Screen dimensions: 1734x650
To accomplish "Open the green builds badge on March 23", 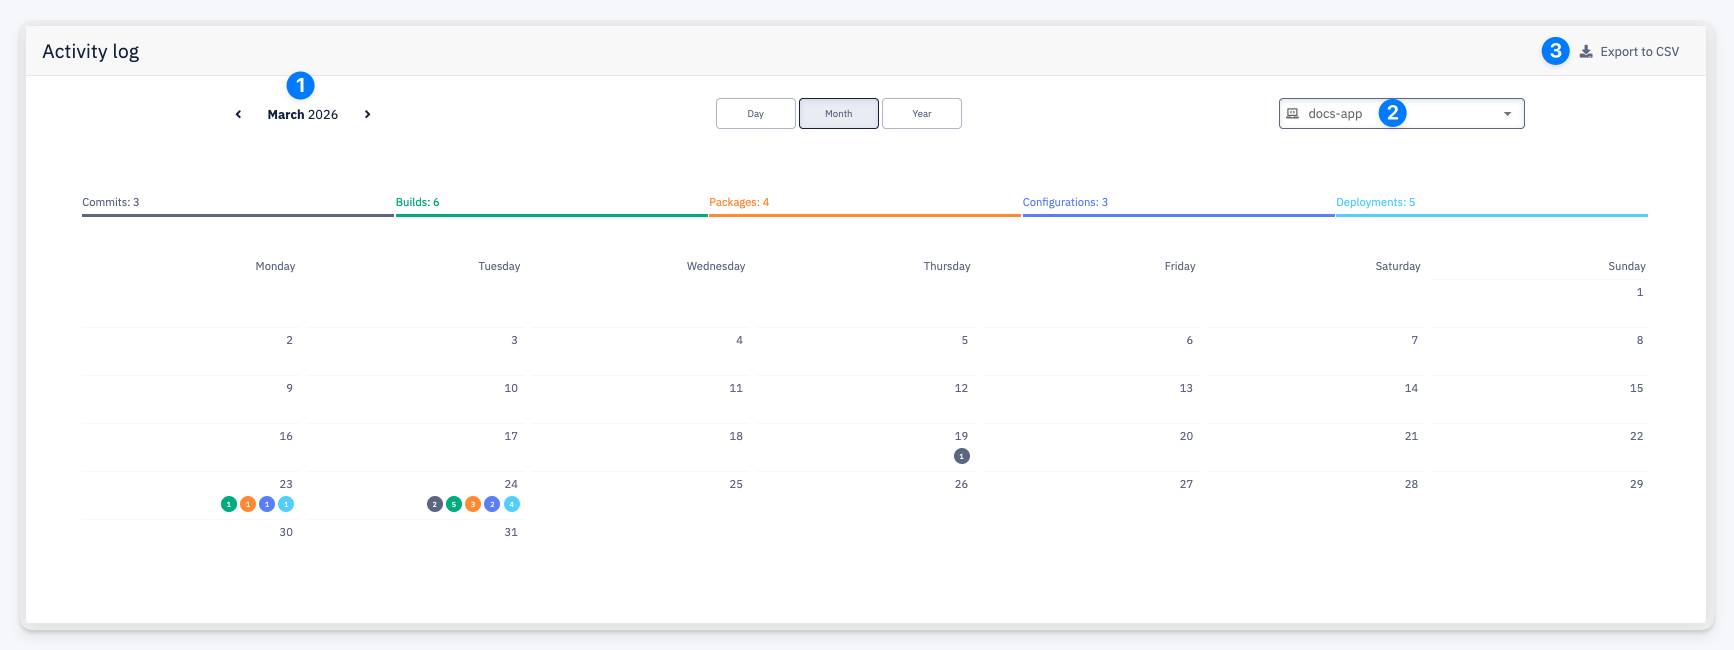I will [x=229, y=504].
